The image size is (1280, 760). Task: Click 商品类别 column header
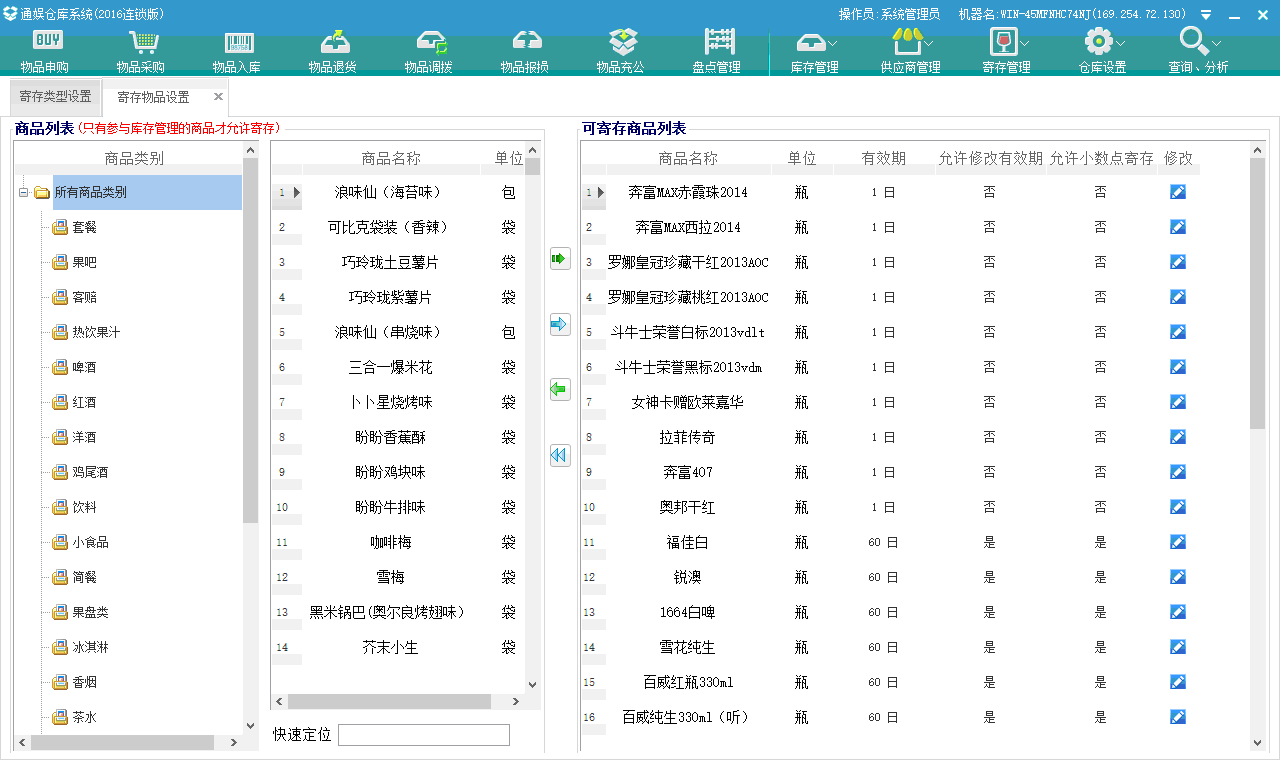pos(134,159)
